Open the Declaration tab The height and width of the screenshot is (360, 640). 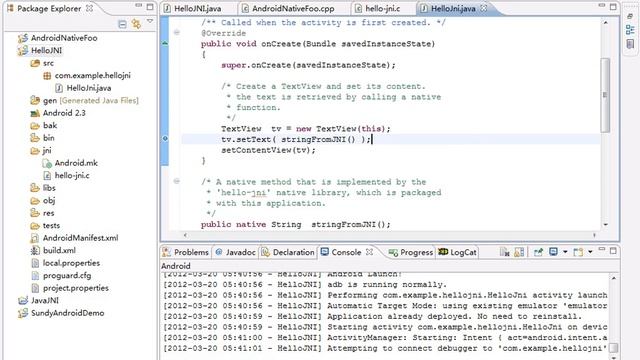point(288,252)
